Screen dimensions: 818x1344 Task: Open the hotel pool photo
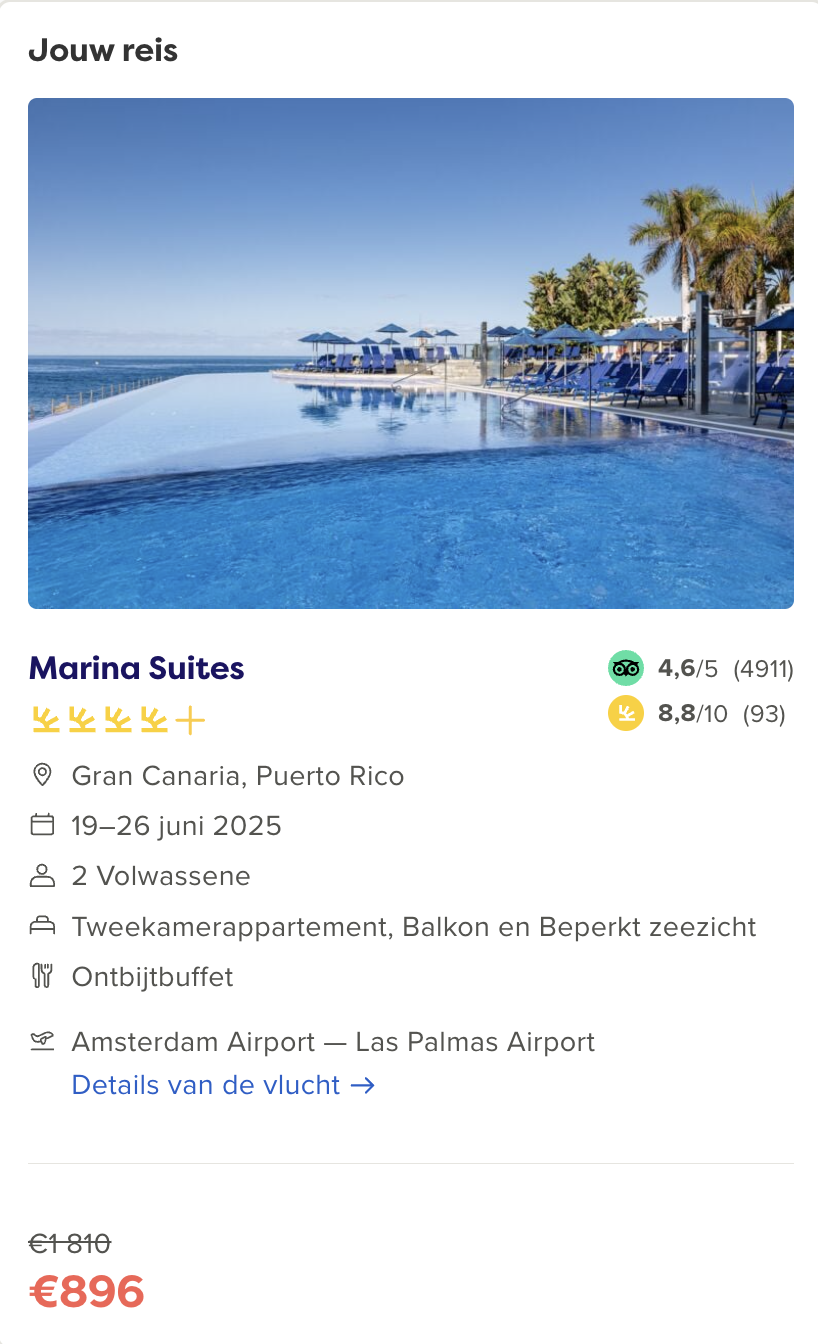point(411,353)
